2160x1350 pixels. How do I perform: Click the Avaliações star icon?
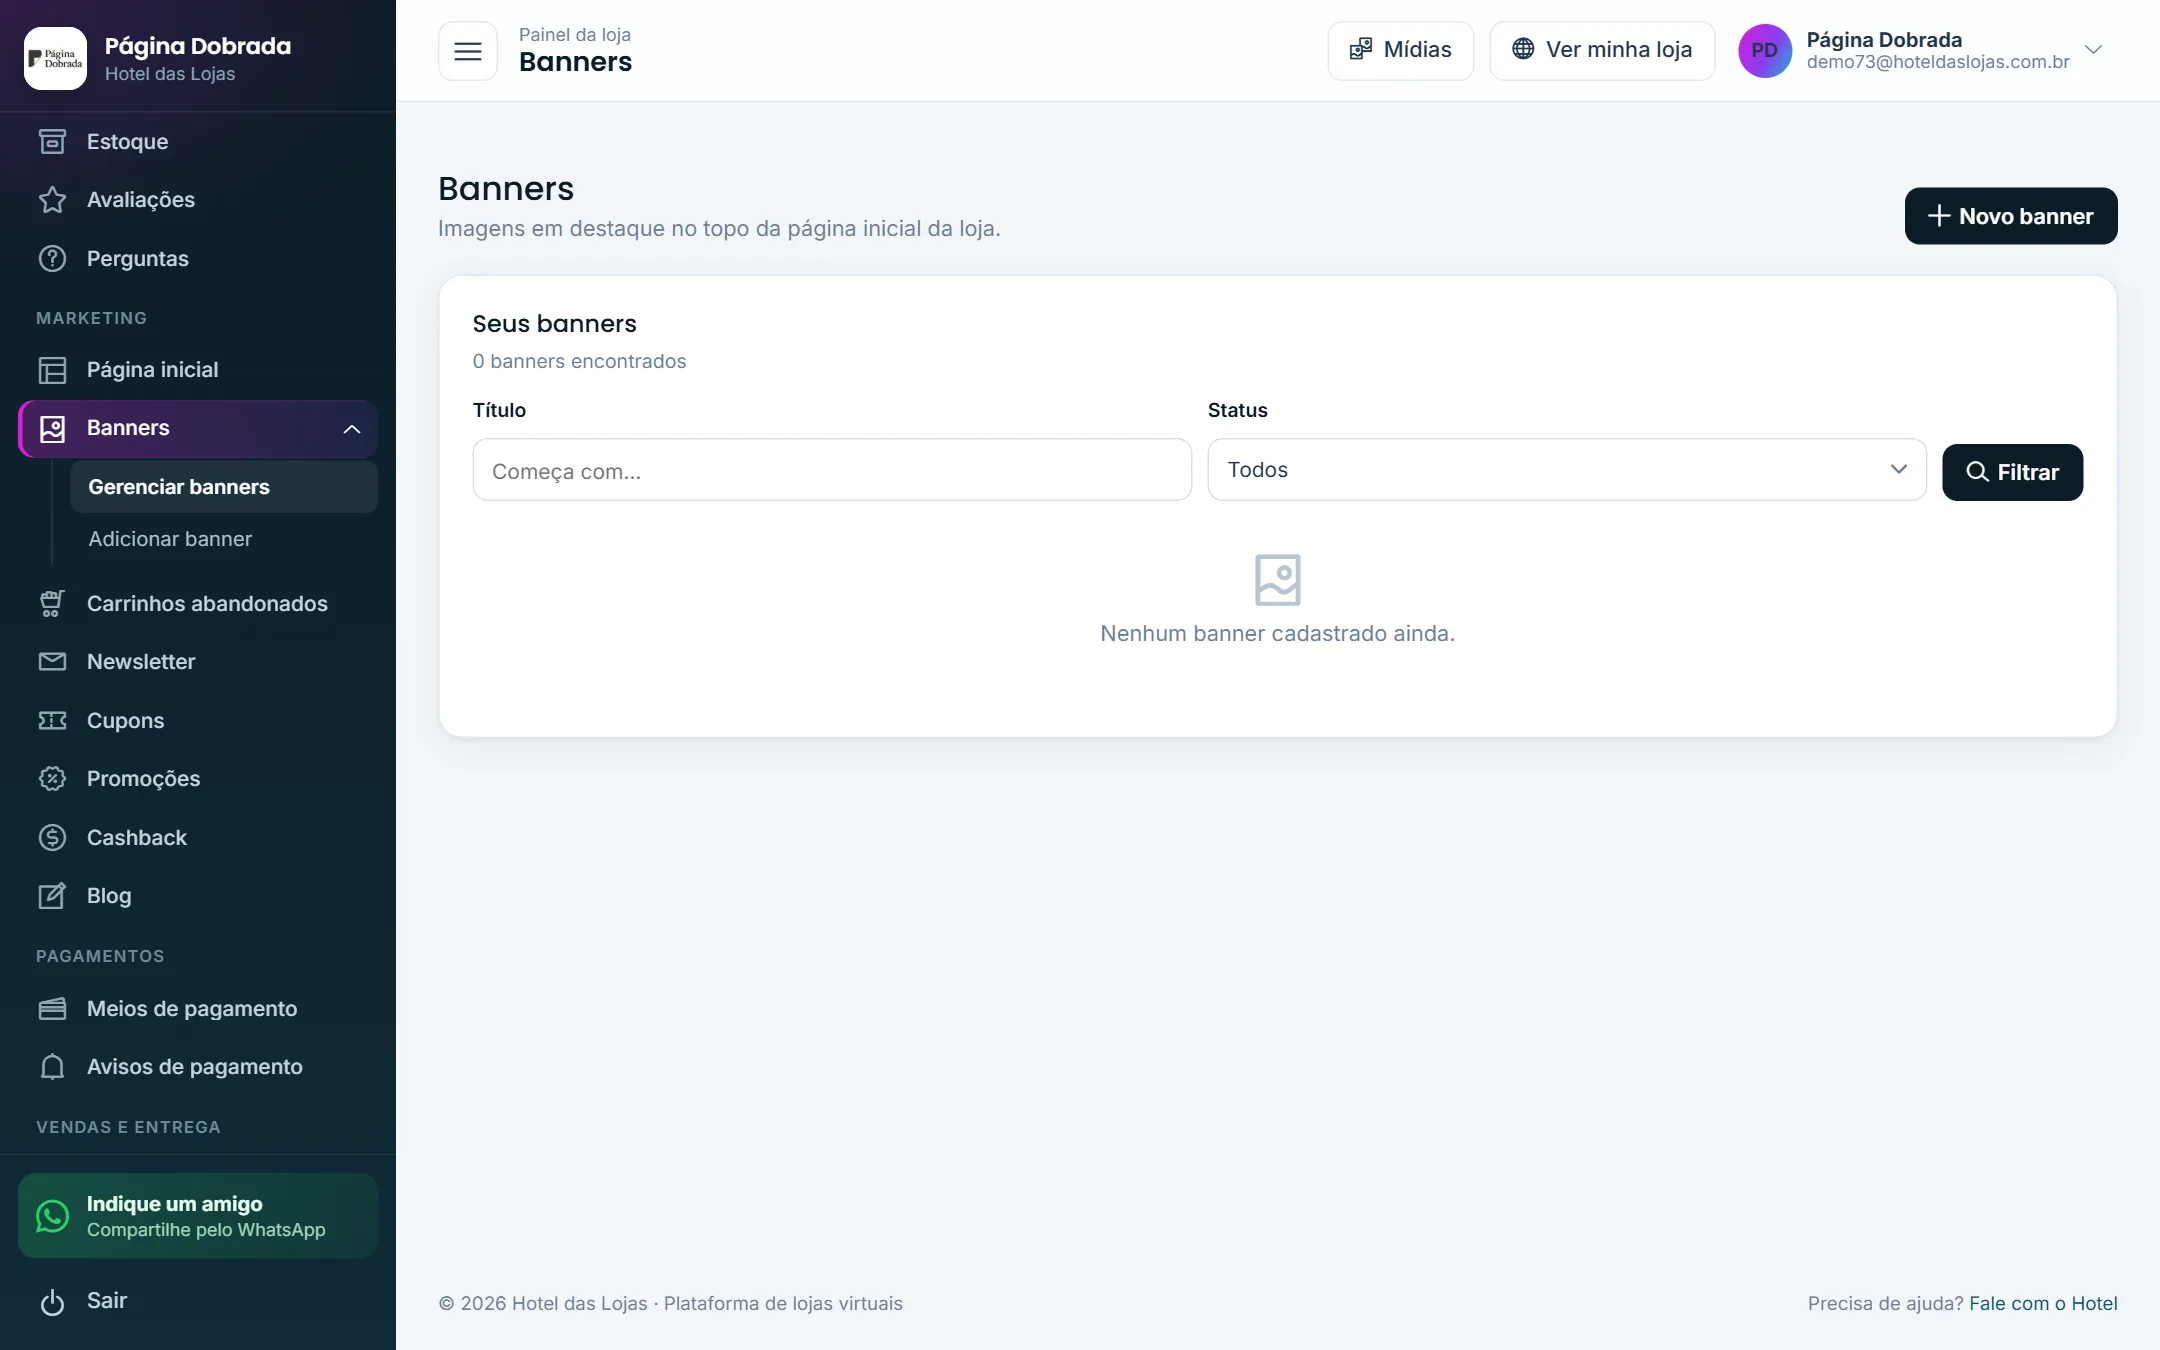click(52, 200)
